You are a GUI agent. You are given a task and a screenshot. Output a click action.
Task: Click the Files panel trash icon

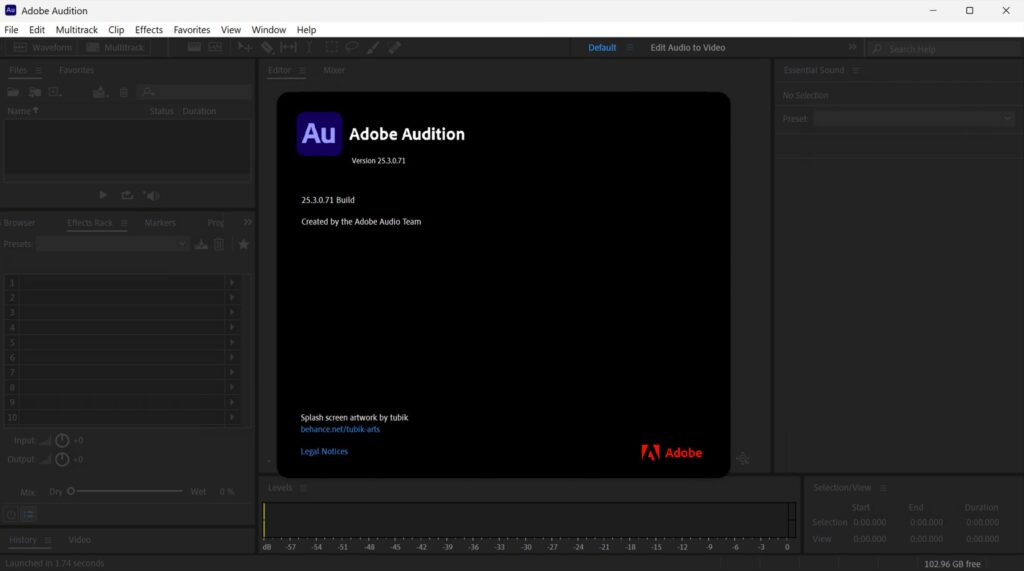[123, 92]
